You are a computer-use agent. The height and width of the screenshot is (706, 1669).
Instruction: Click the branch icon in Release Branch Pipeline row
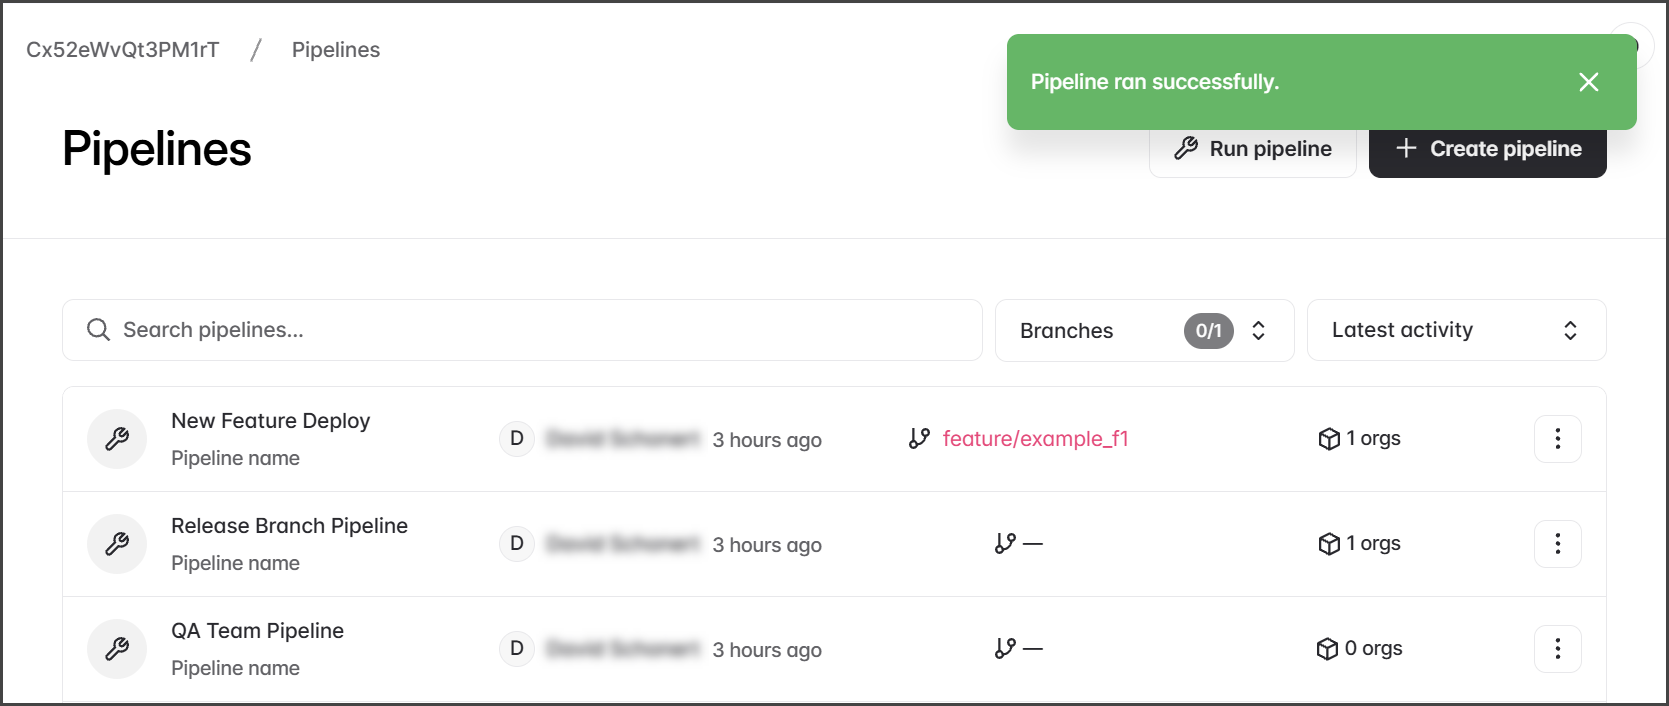tap(1005, 543)
